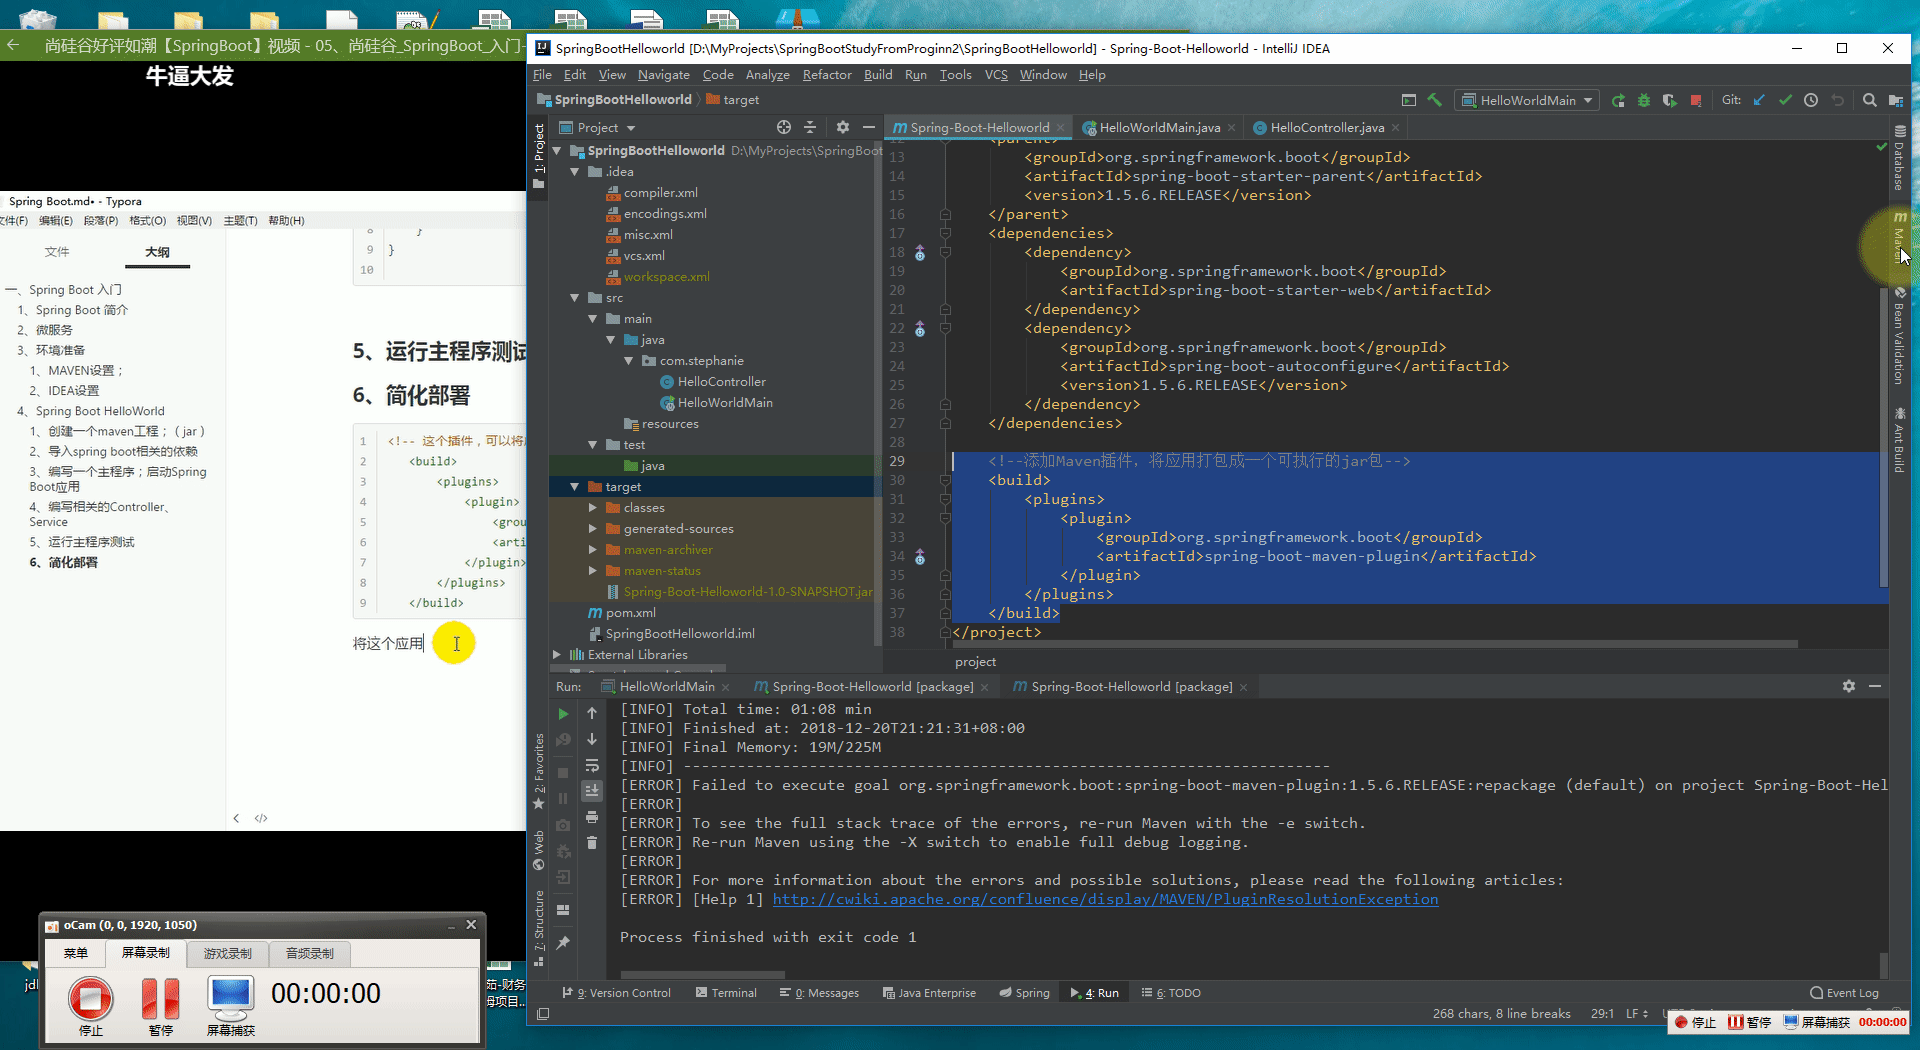Screen dimensions: 1920x1050
Task: Click the run anything icon left of hammer
Action: click(1409, 100)
